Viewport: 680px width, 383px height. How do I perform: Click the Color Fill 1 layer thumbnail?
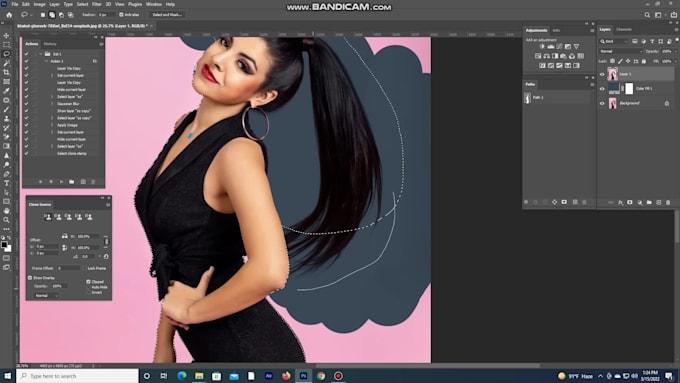(613, 88)
